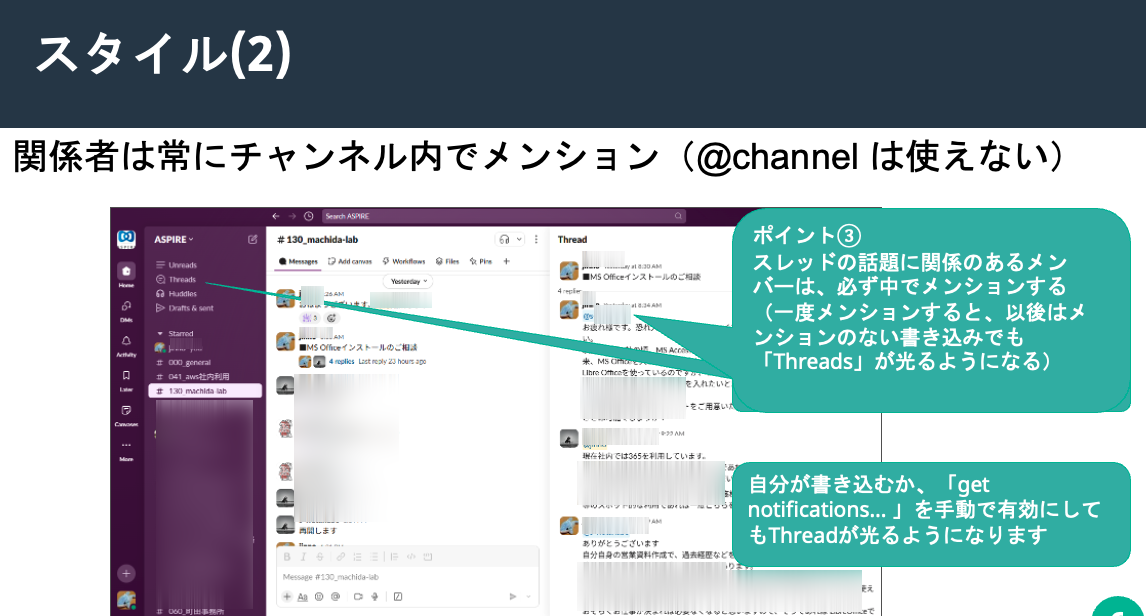1146x616 pixels.
Task: Go to Home in Slack rail
Action: [126, 275]
